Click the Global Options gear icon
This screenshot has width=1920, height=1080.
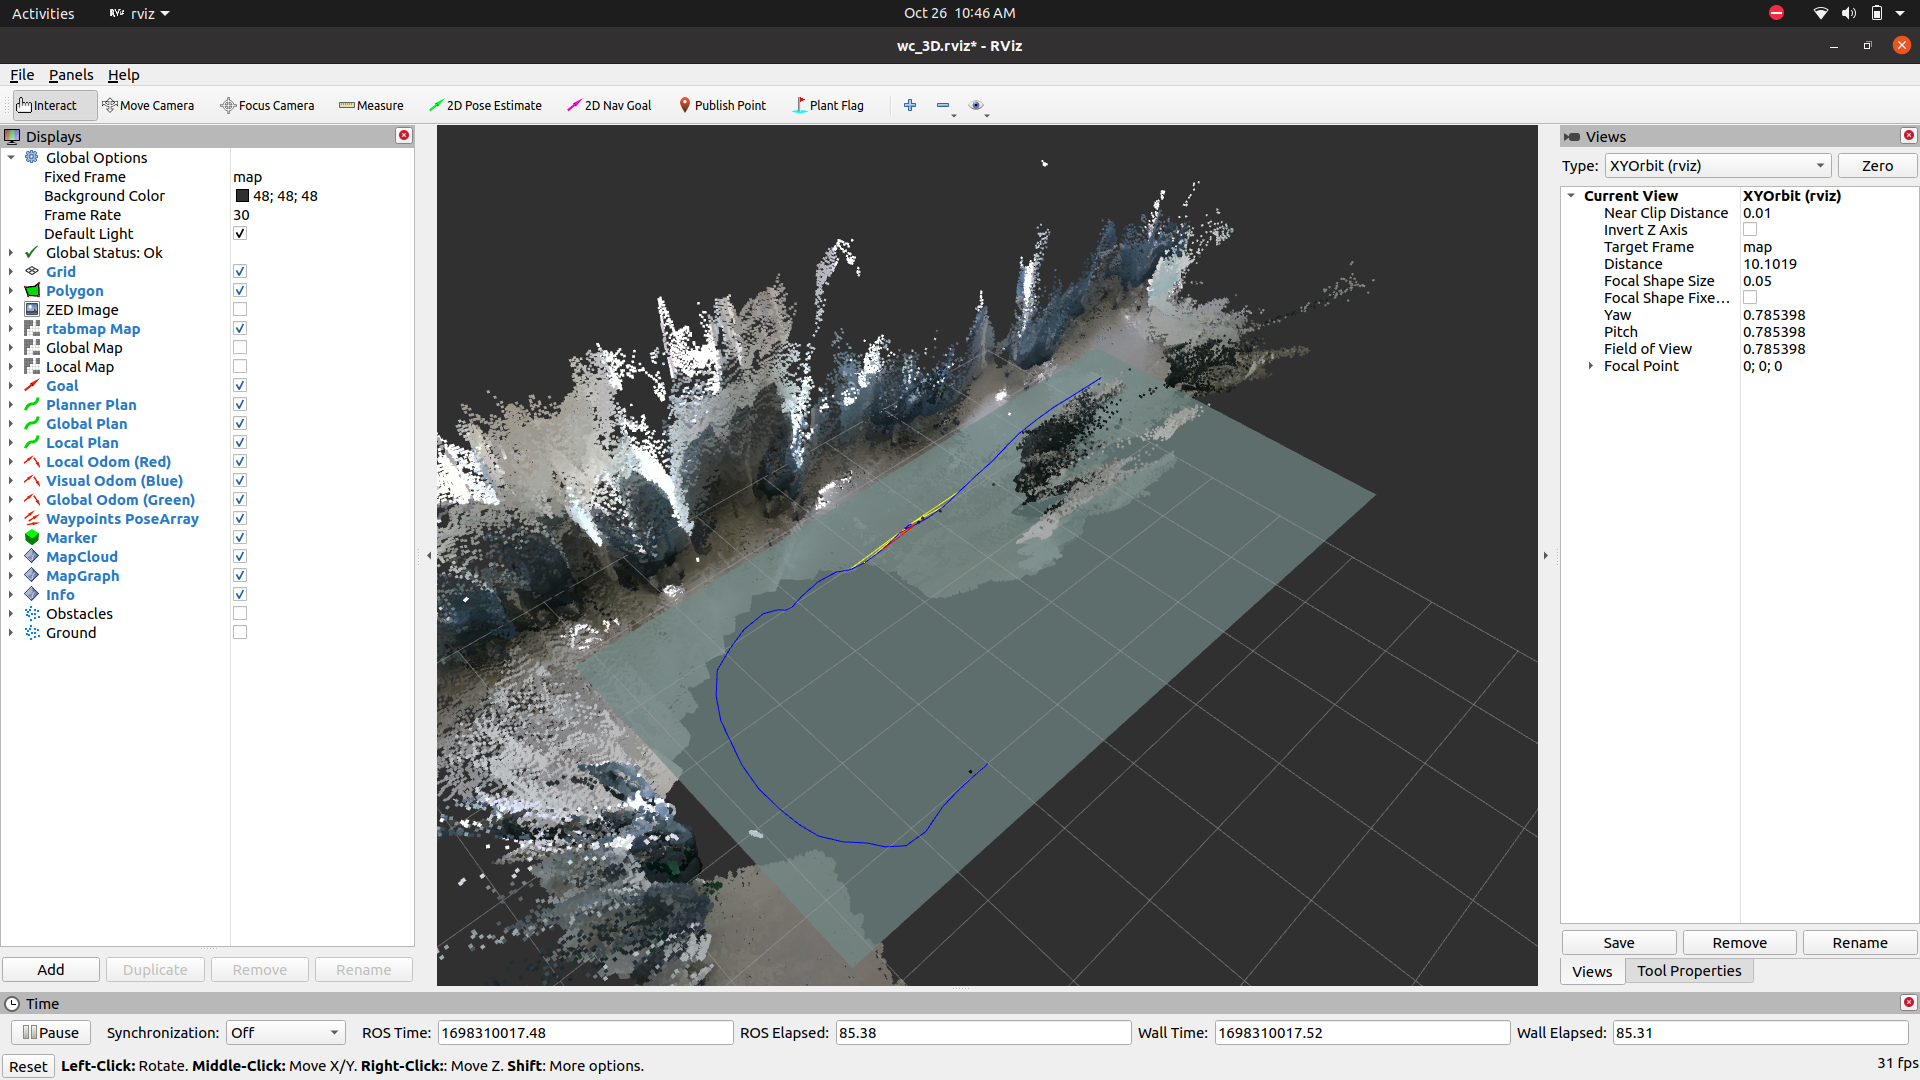[x=32, y=157]
